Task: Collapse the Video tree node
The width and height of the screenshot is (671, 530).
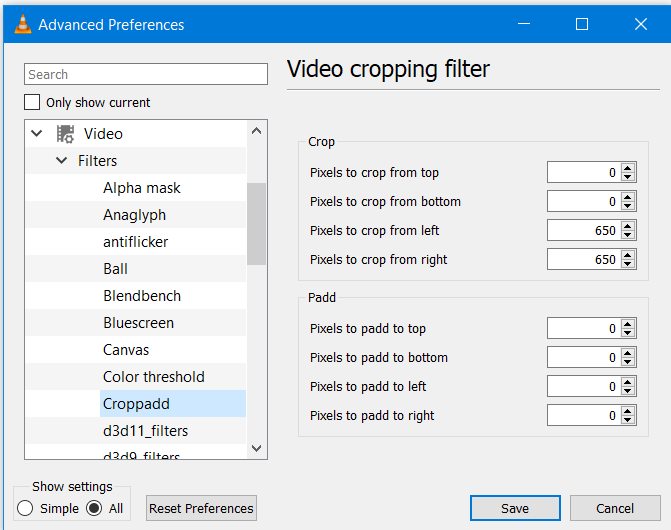Action: click(x=37, y=134)
